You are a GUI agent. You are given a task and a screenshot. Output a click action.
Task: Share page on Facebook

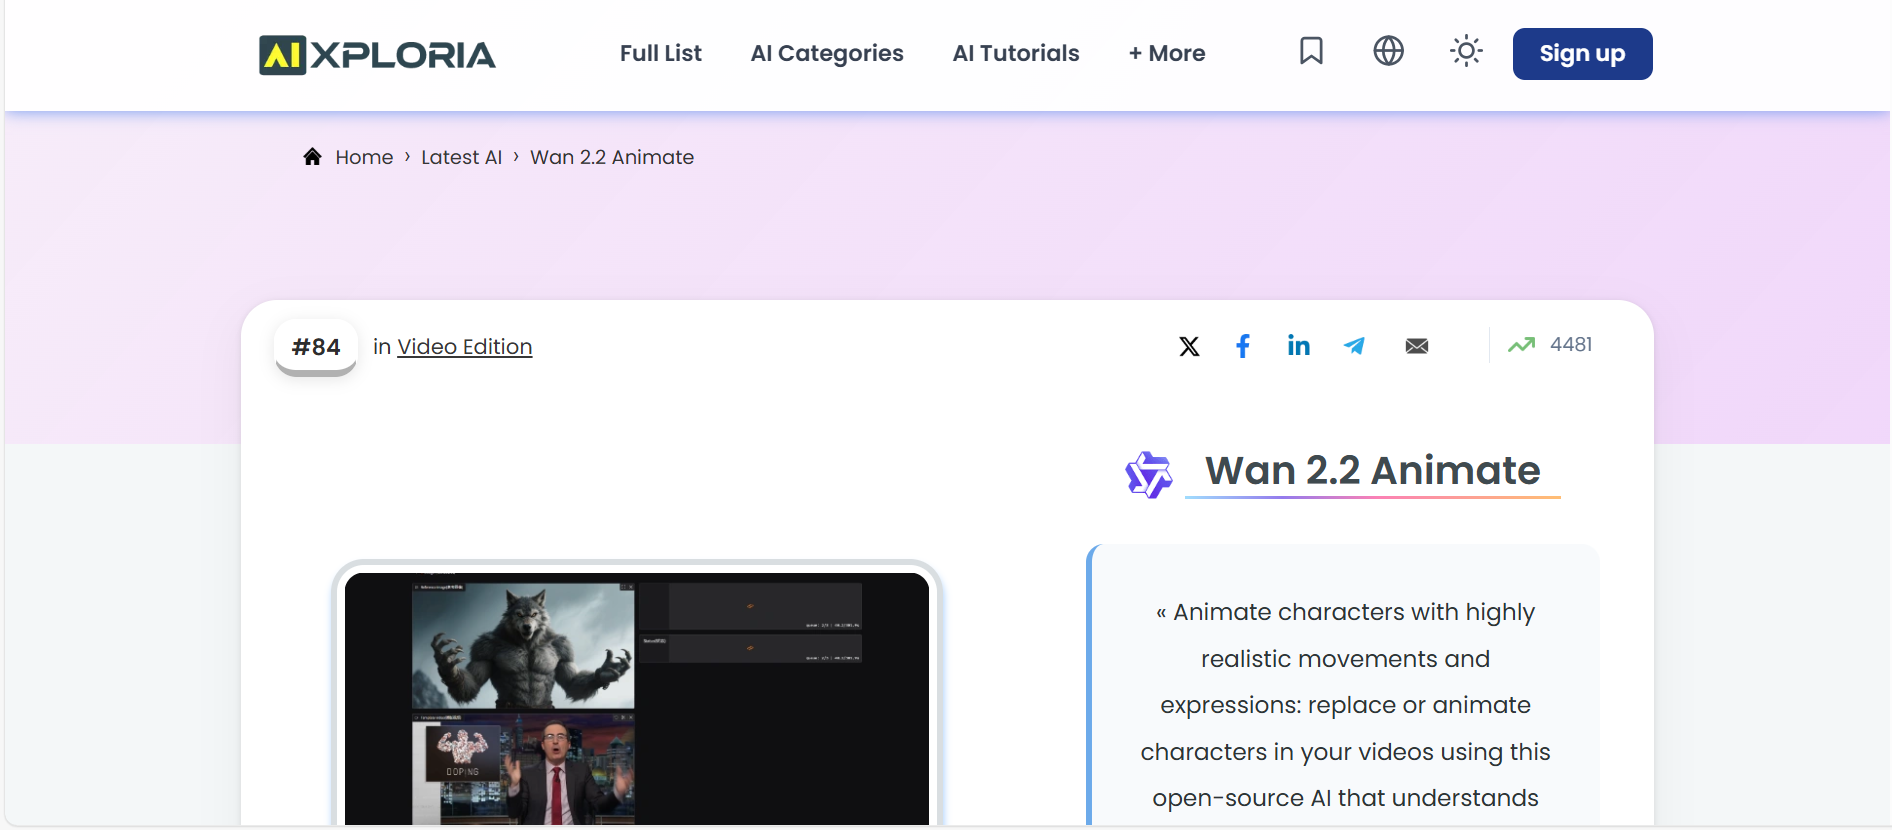(1243, 346)
